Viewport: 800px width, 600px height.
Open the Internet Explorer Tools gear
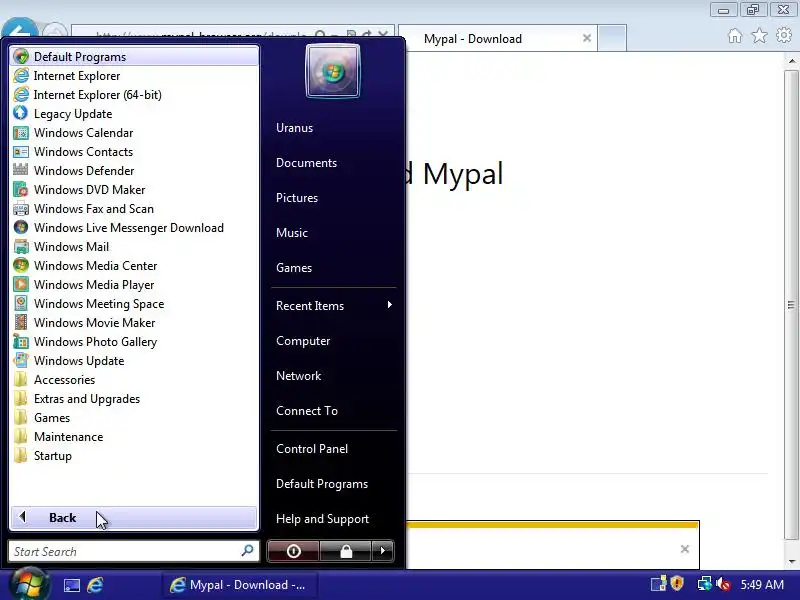coord(784,35)
